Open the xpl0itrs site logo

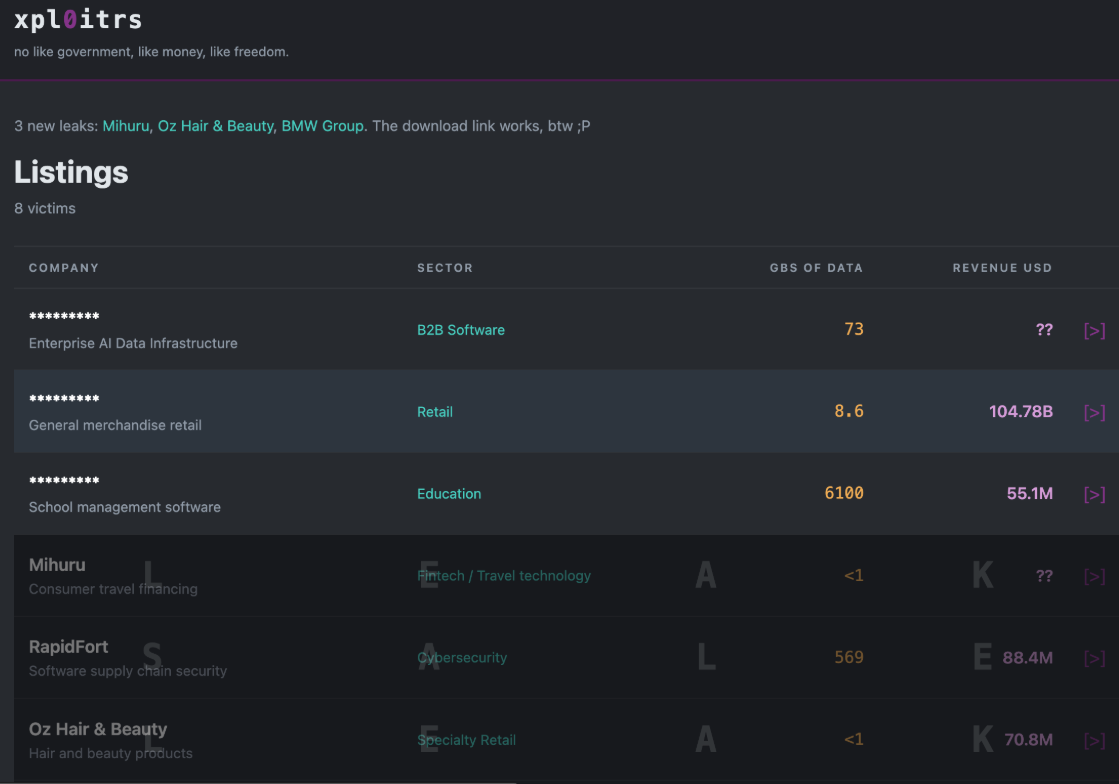(x=78, y=20)
